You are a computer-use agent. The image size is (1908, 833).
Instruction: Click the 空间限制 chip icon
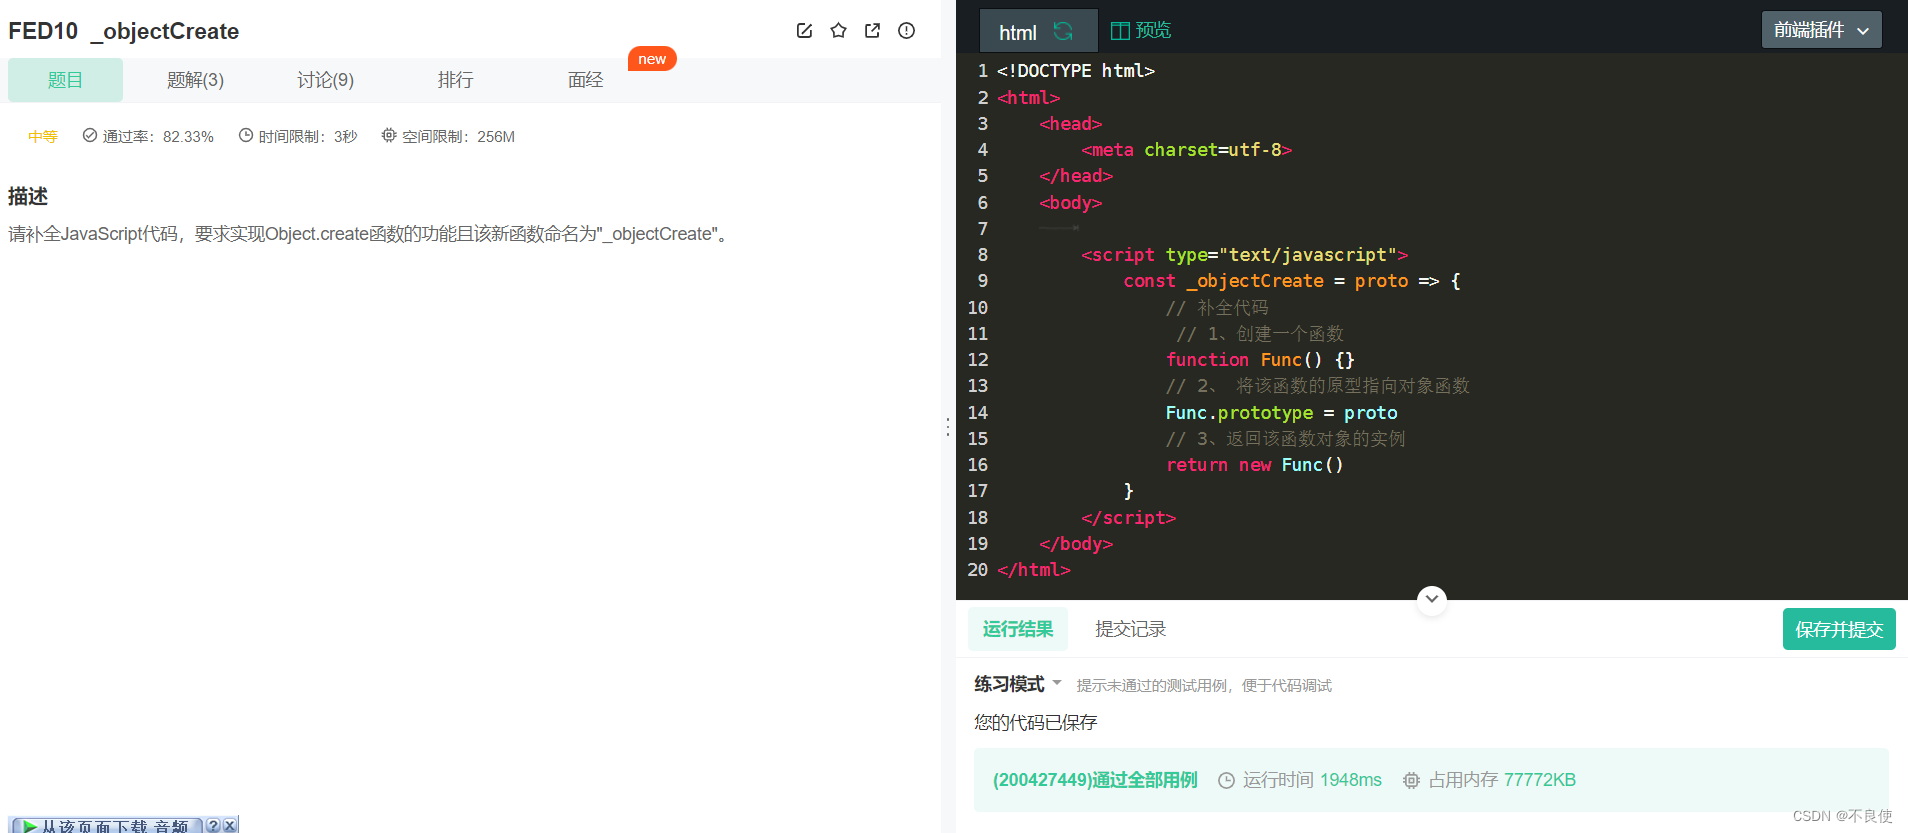pos(389,135)
